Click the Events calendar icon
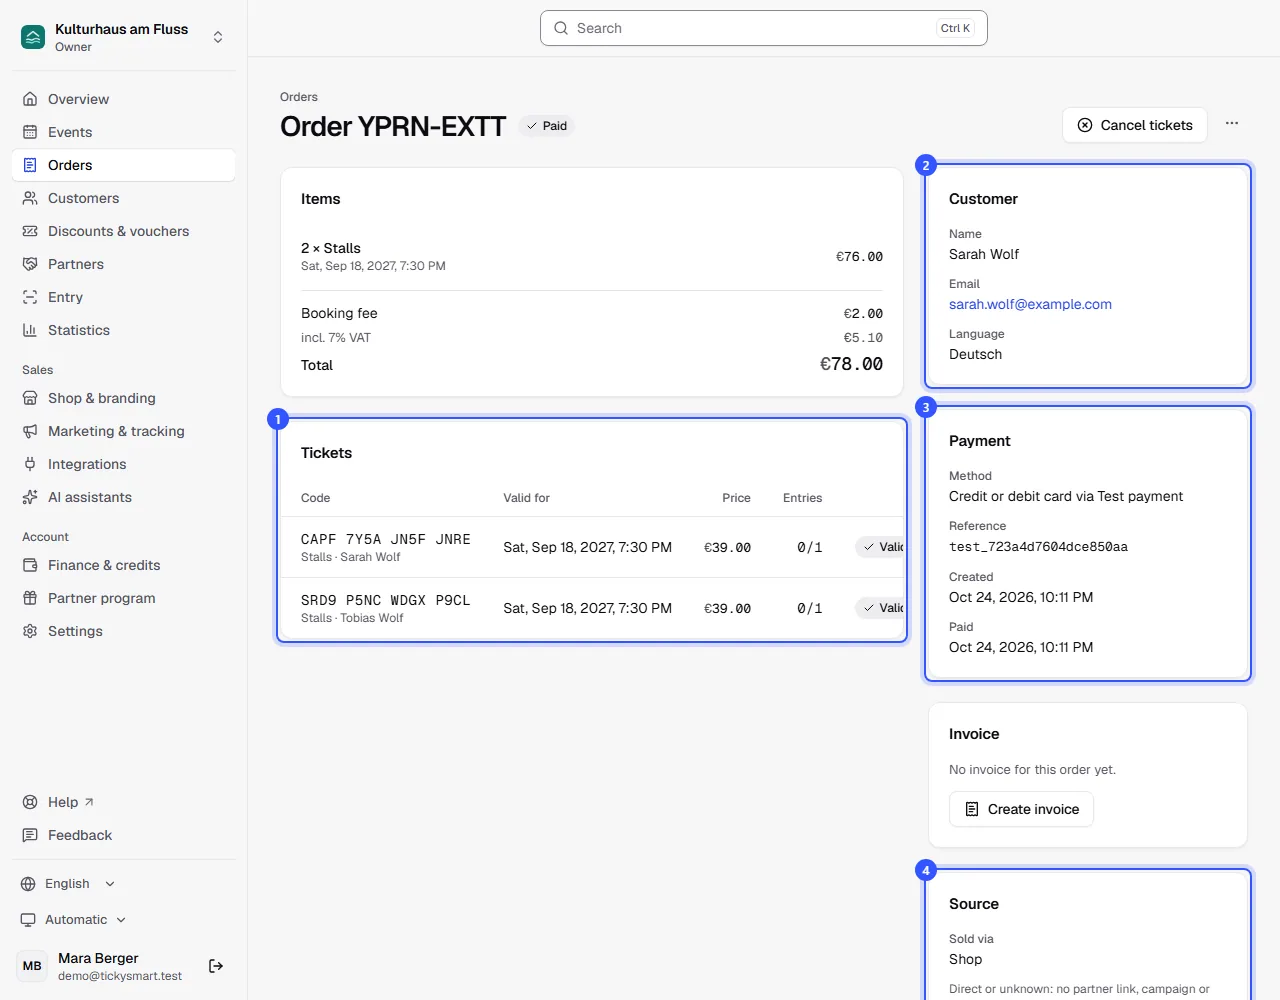The width and height of the screenshot is (1280, 1000). tap(30, 132)
